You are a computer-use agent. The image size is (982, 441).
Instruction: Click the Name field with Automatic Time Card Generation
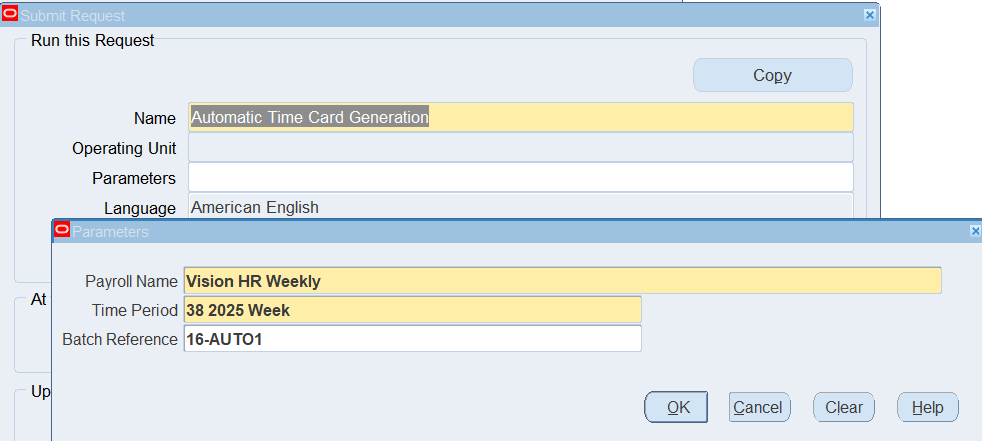(520, 117)
